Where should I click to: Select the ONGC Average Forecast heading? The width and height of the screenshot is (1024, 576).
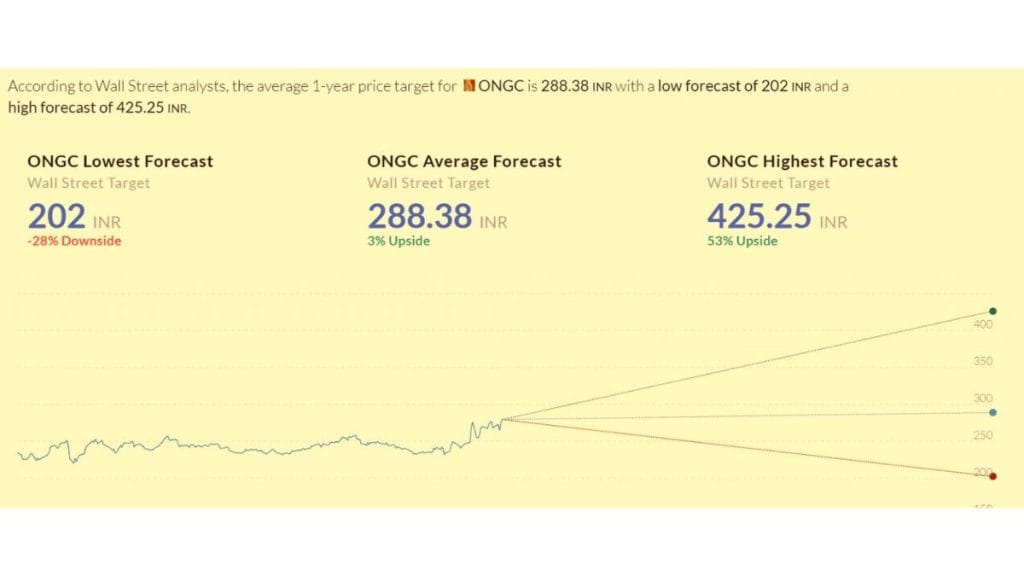pos(464,161)
